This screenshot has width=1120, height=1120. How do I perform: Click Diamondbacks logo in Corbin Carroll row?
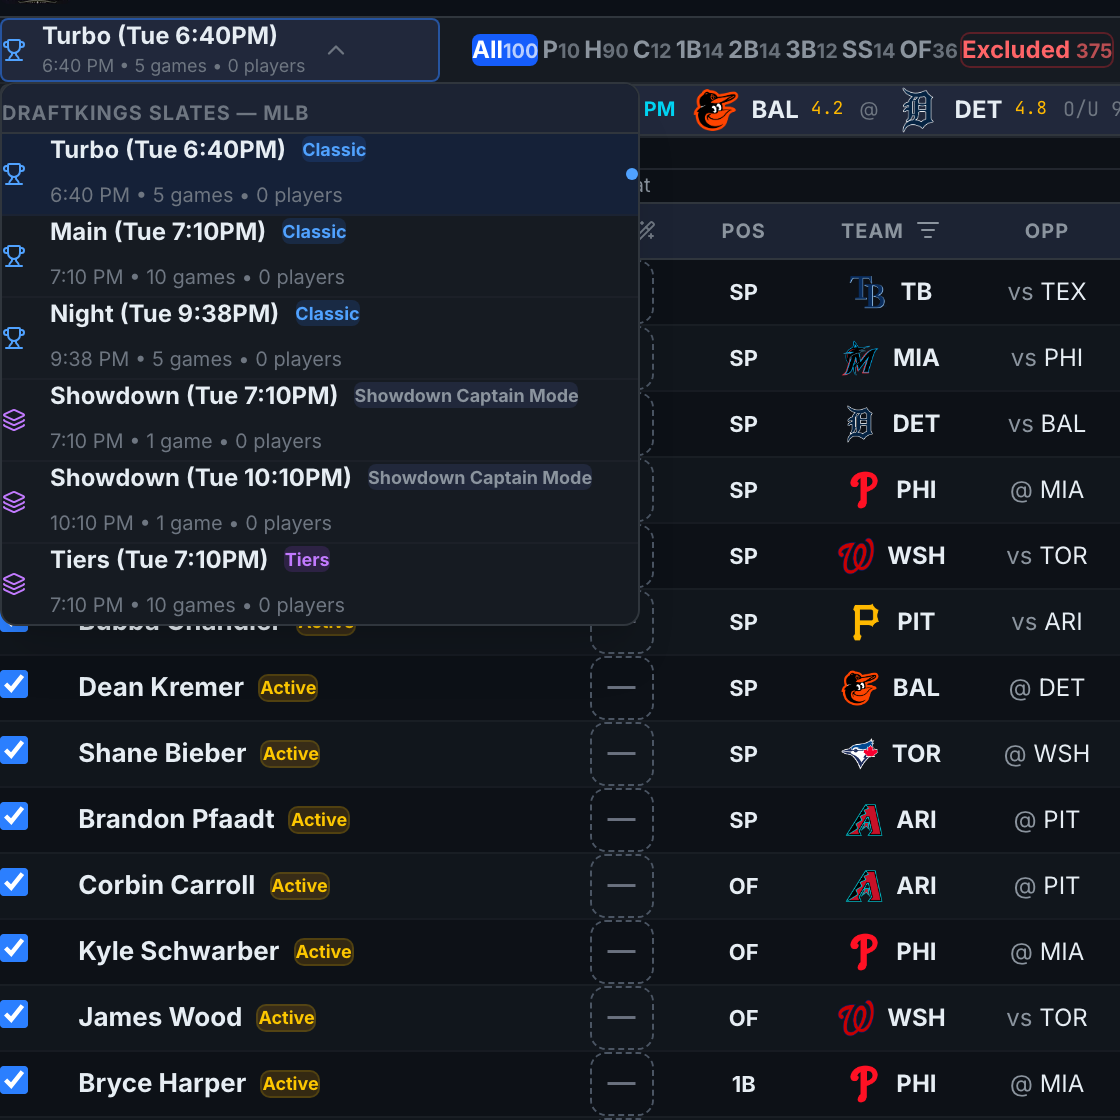click(864, 886)
